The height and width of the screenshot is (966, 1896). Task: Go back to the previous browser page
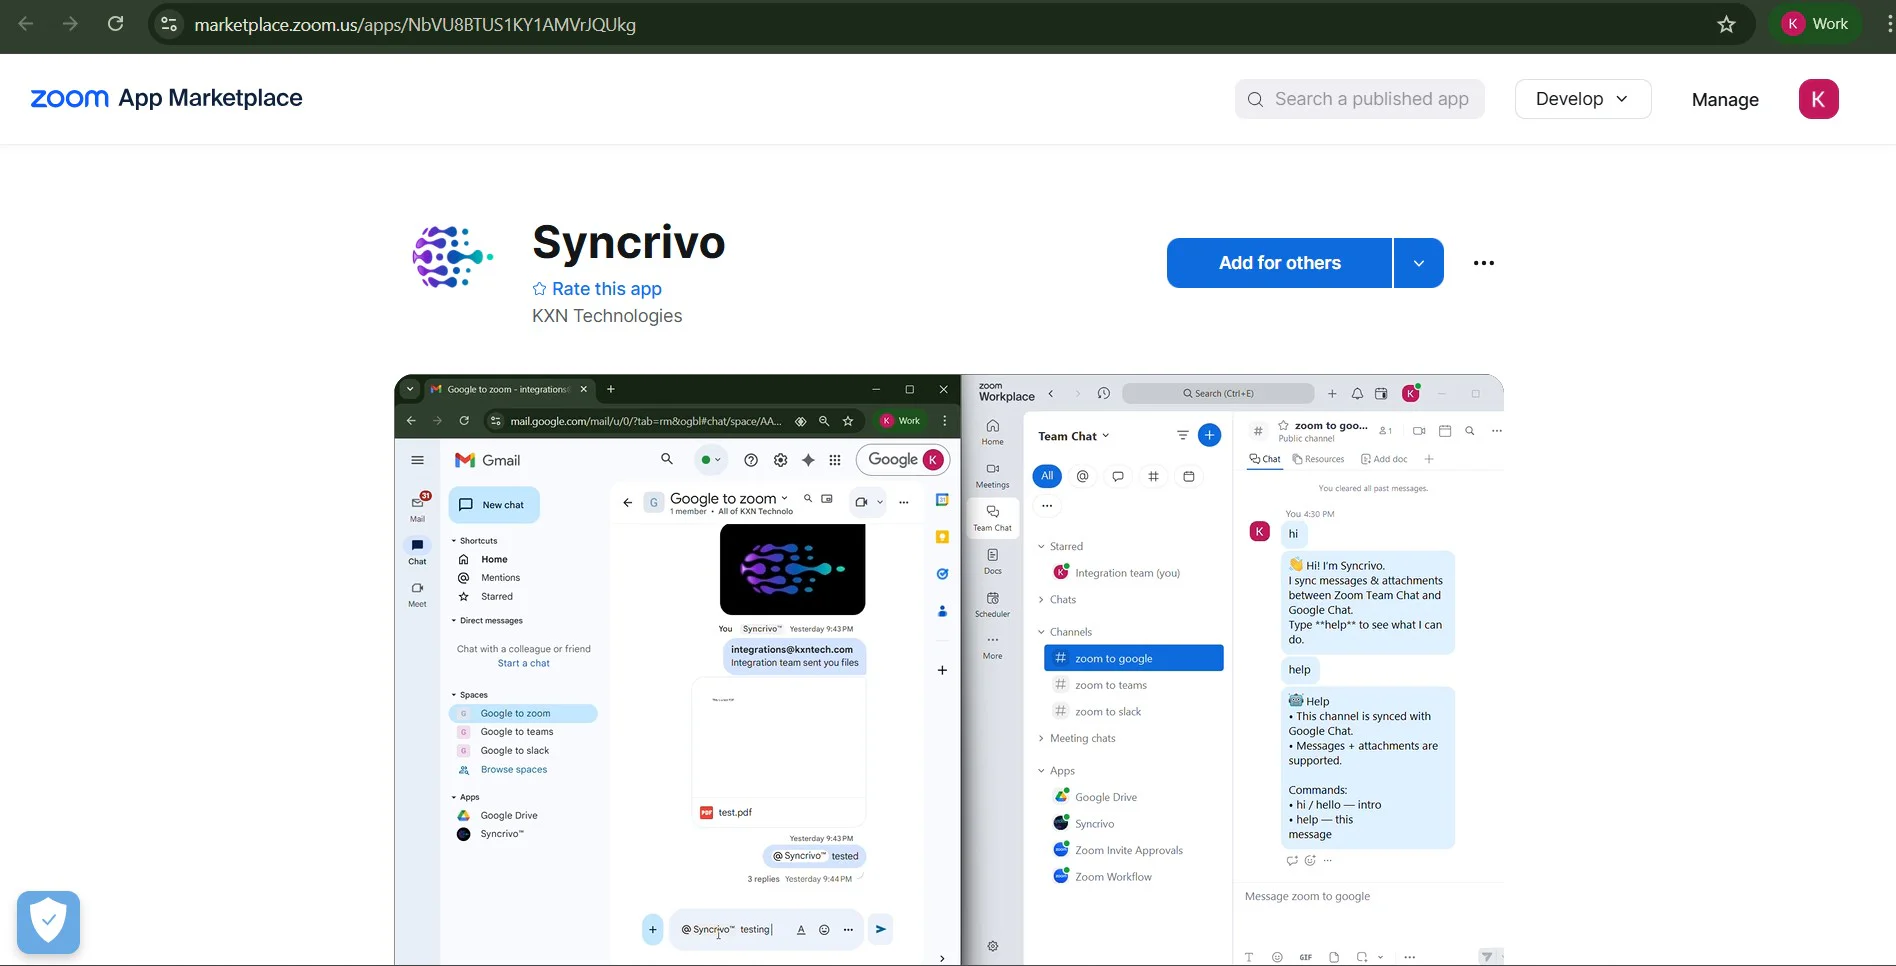(27, 24)
